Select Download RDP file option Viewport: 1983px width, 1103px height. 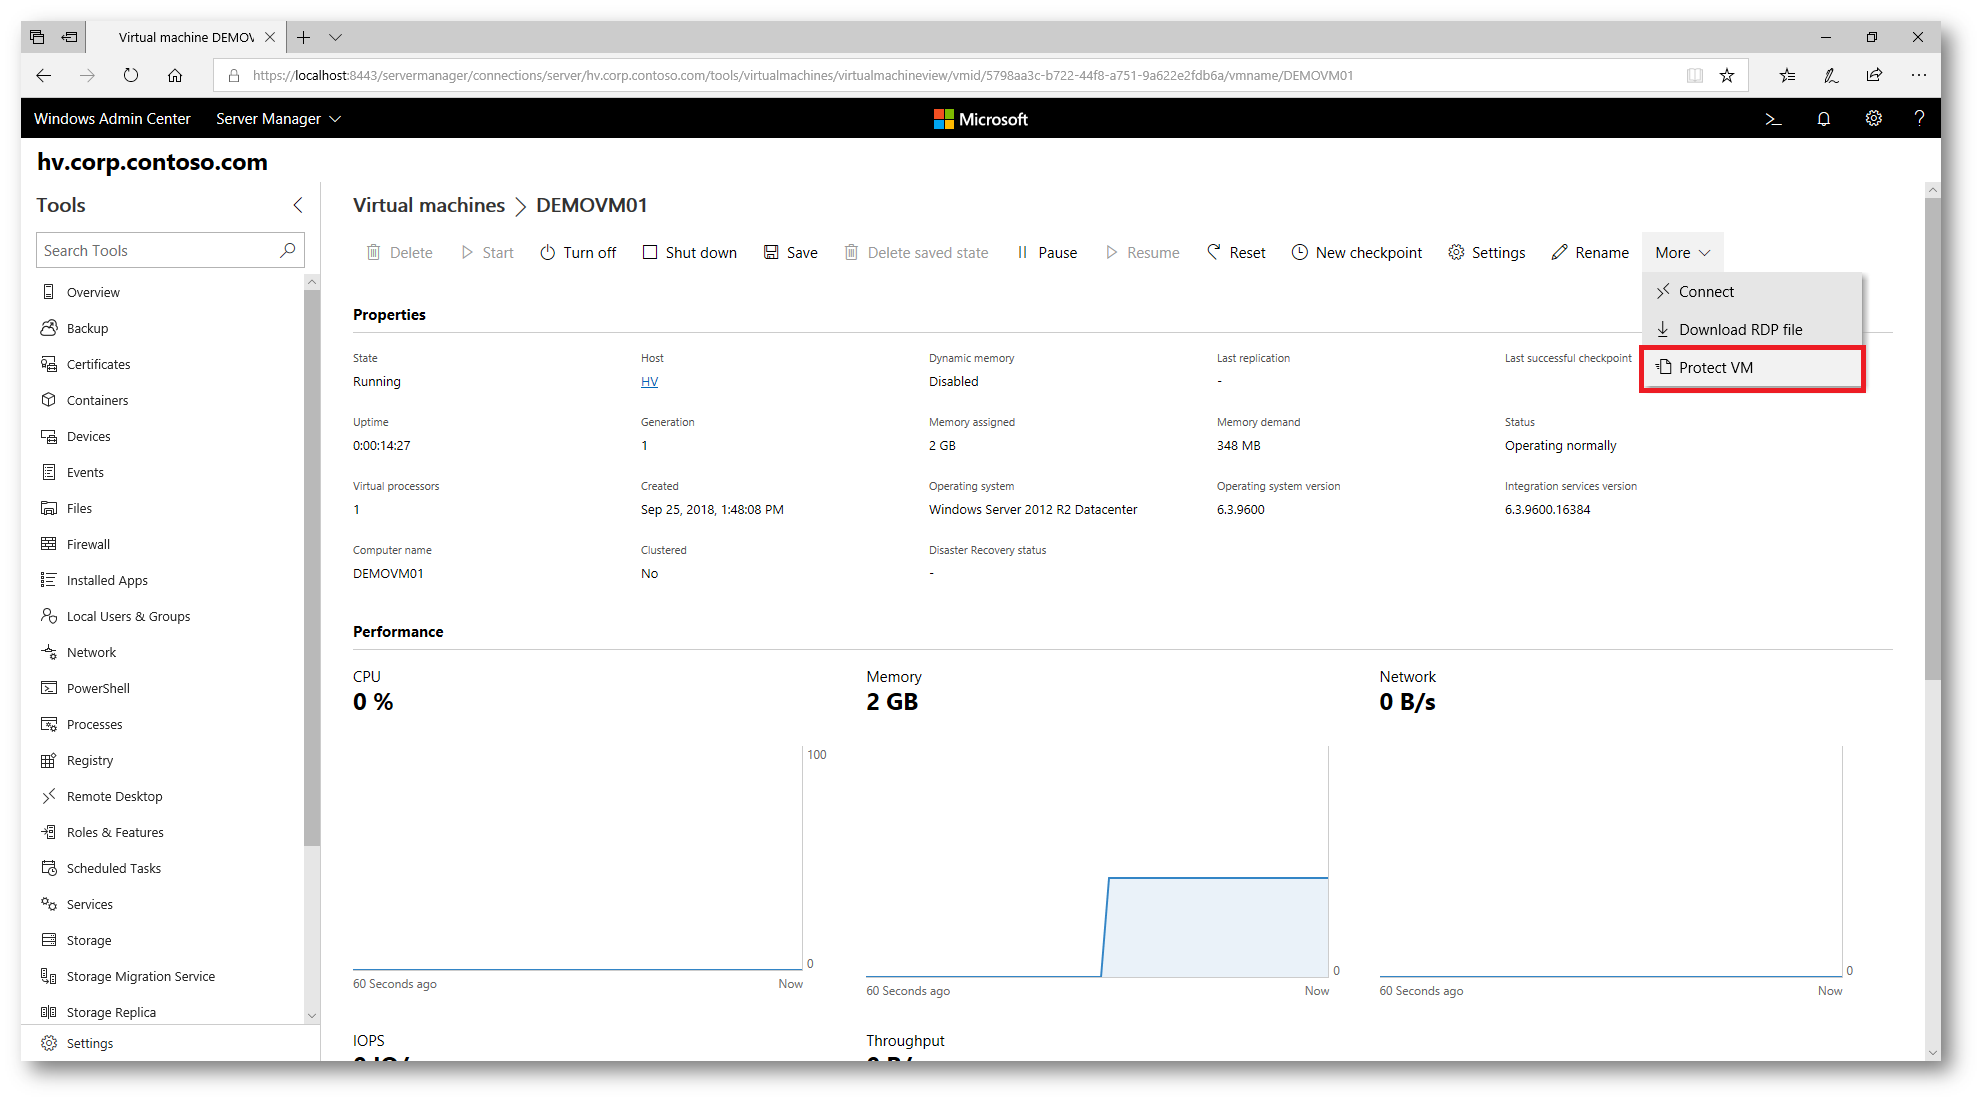[x=1752, y=330]
